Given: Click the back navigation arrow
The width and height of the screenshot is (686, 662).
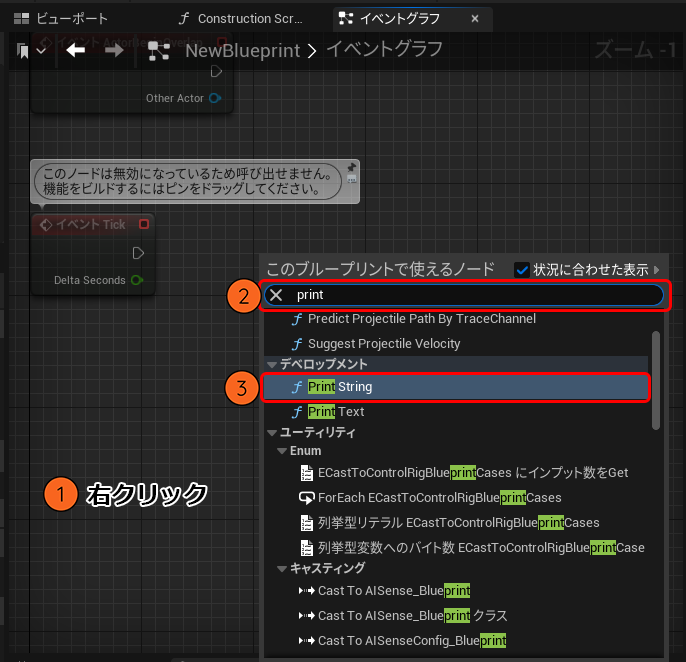Looking at the screenshot, I should click(76, 50).
